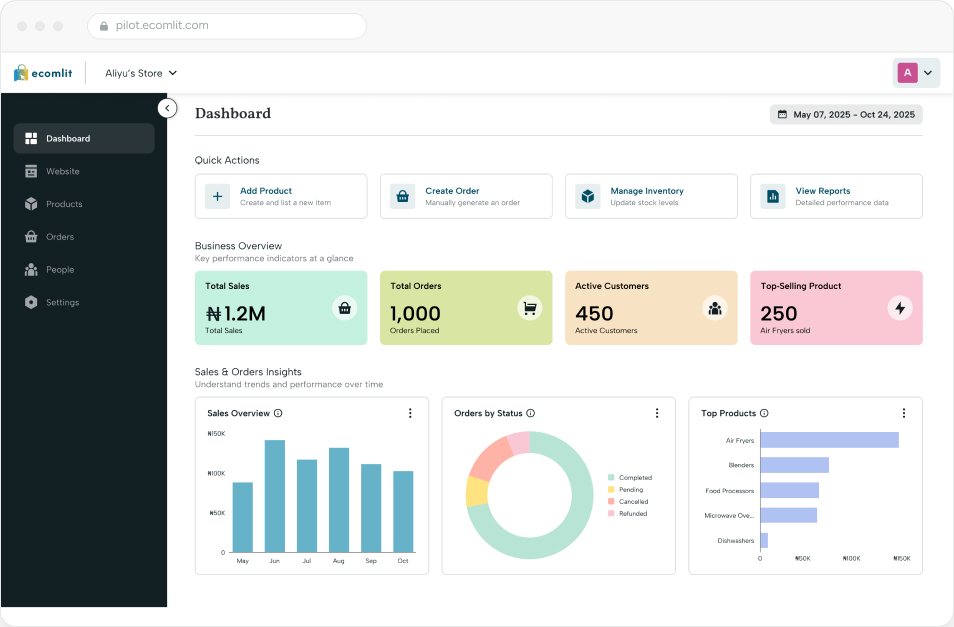Image resolution: width=954 pixels, height=627 pixels.
Task: Open Products in the sidebar
Action: pyautogui.click(x=84, y=204)
